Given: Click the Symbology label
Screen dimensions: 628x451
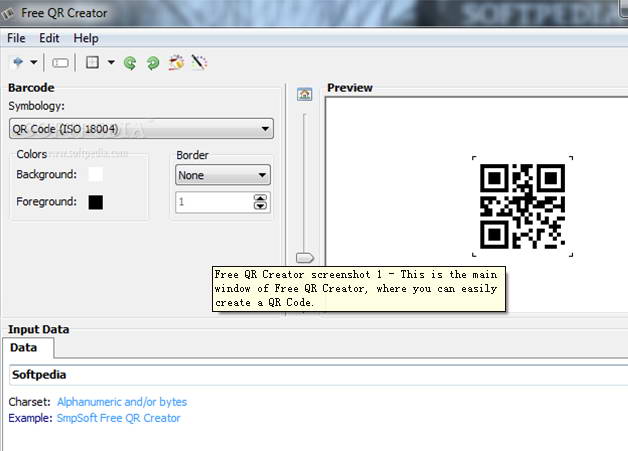Looking at the screenshot, I should click(36, 106).
